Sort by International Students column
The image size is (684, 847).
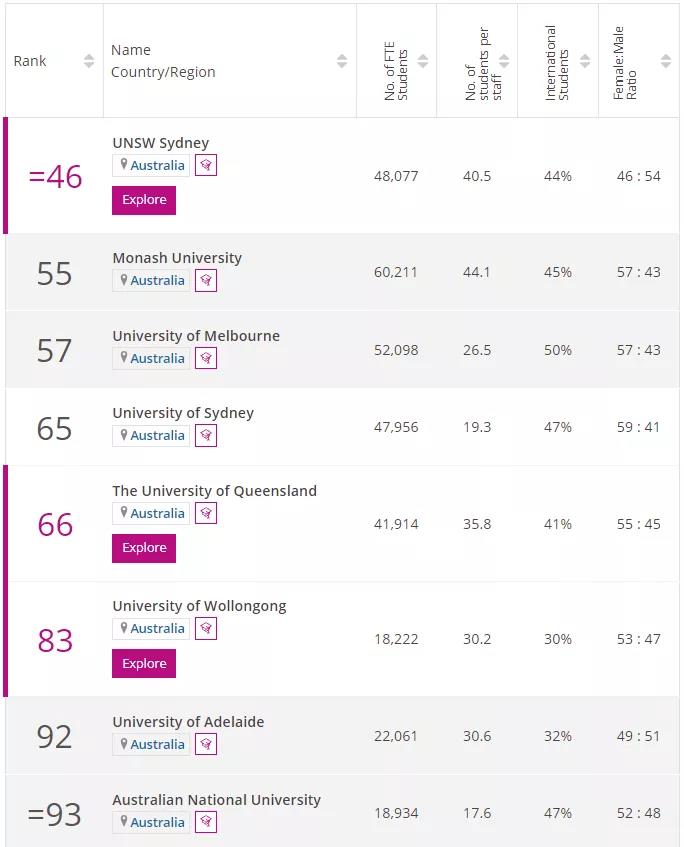[x=585, y=61]
